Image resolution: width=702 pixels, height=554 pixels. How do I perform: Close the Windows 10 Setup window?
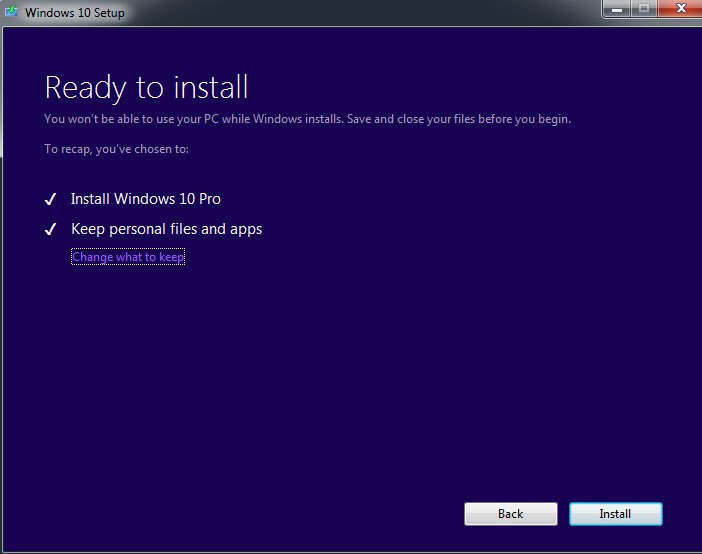(681, 9)
